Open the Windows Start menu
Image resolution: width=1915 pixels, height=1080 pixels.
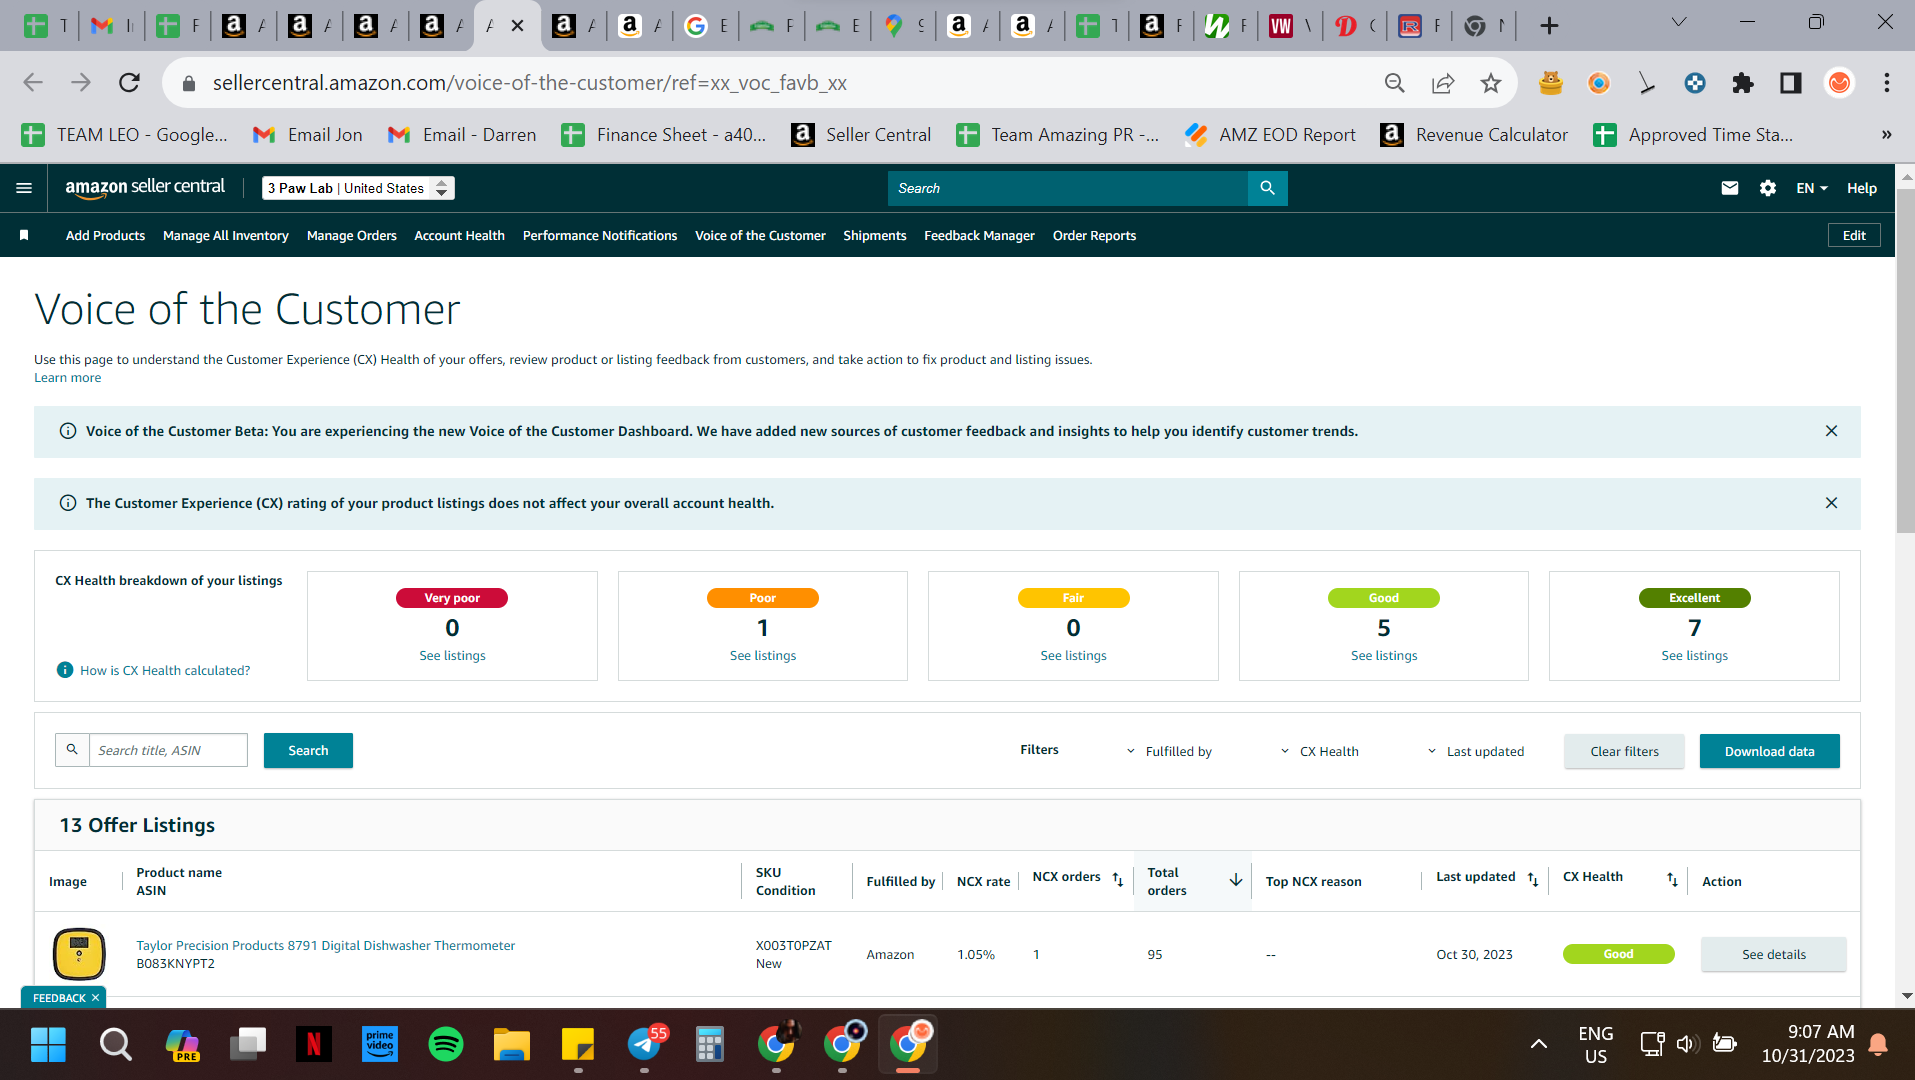(x=48, y=1045)
